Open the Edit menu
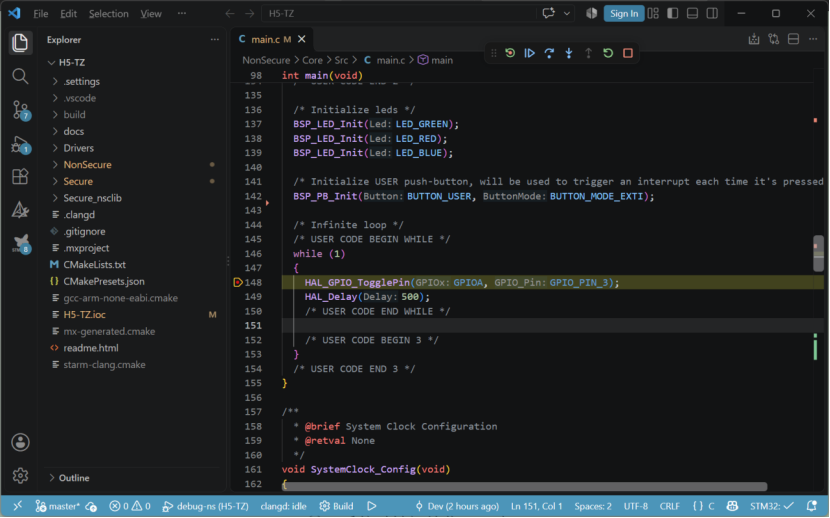Viewport: 830px width, 518px height. pos(68,14)
